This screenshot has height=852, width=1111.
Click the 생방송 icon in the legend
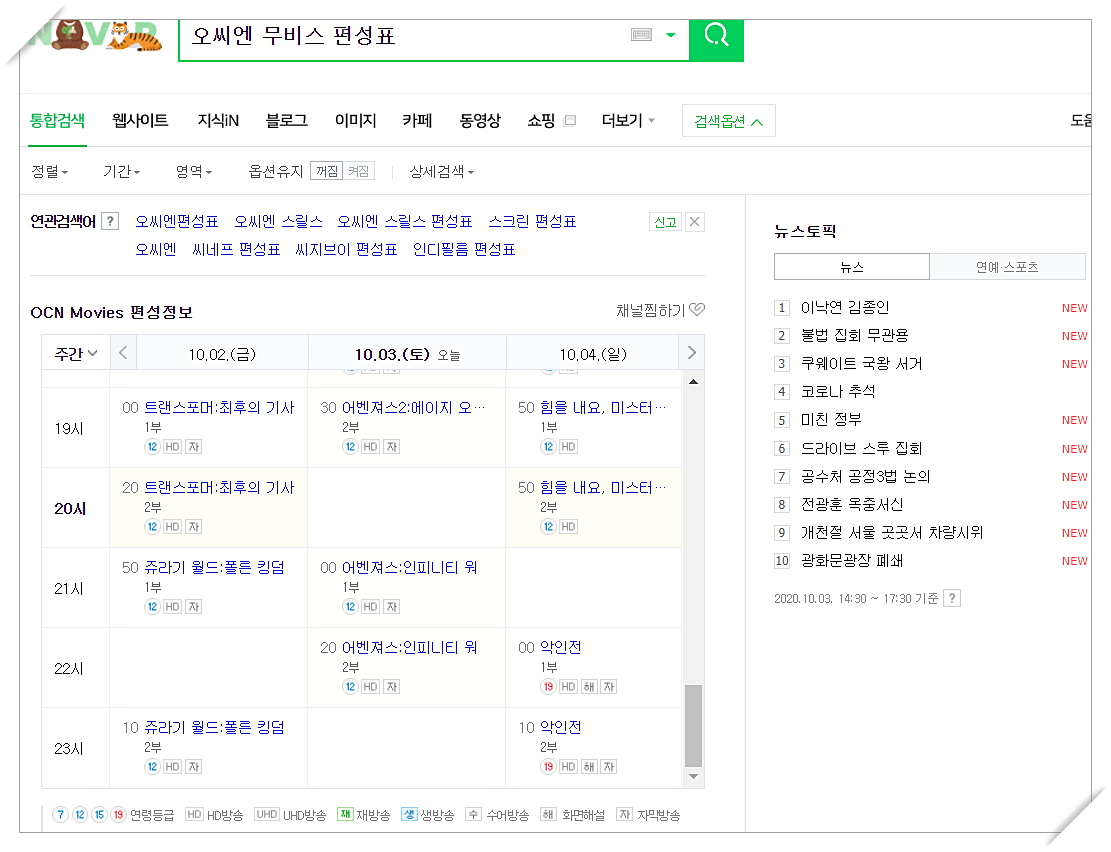click(x=409, y=814)
